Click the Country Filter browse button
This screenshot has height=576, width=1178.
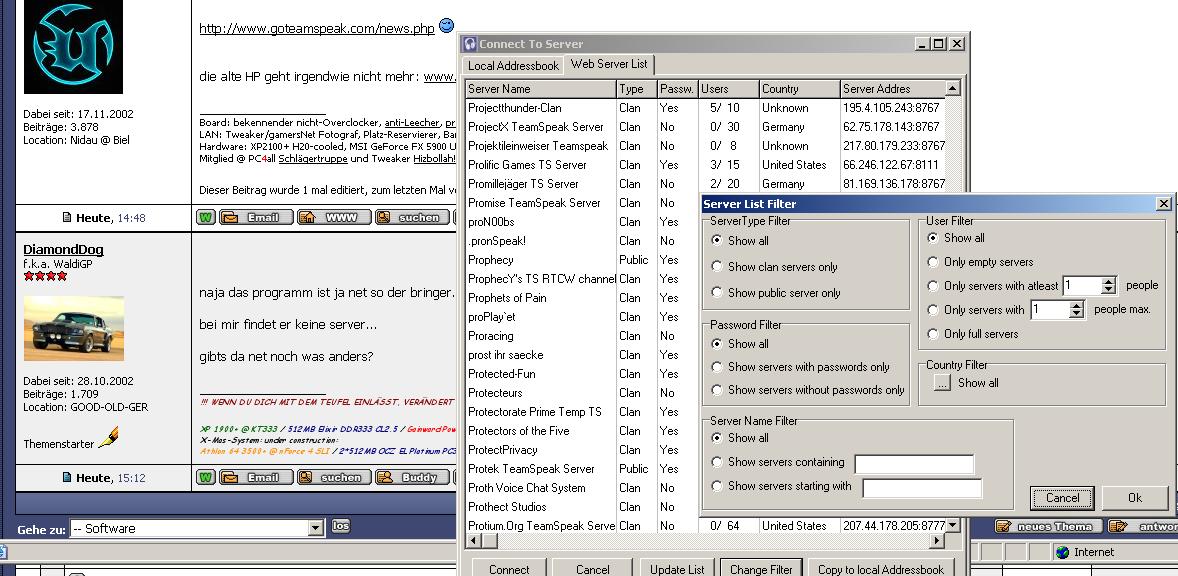click(x=941, y=383)
